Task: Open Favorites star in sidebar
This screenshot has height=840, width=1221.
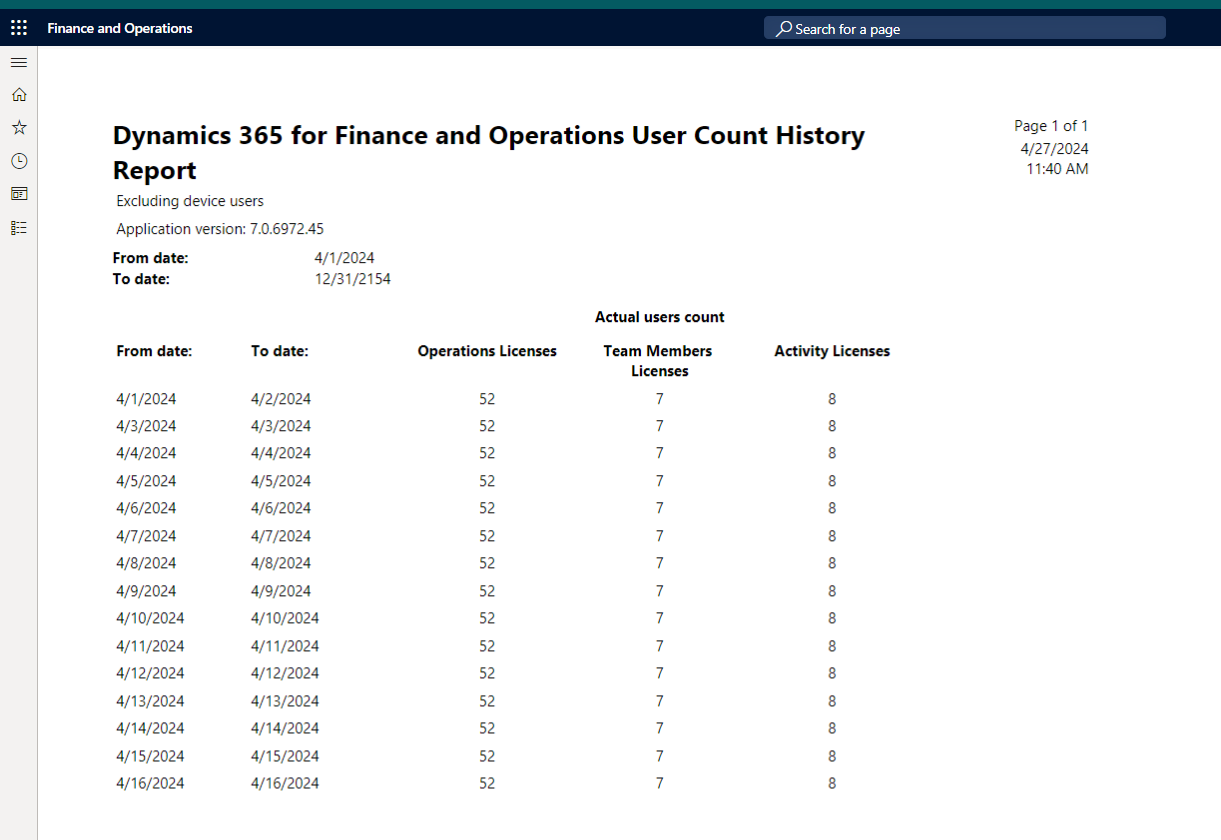Action: (x=19, y=128)
